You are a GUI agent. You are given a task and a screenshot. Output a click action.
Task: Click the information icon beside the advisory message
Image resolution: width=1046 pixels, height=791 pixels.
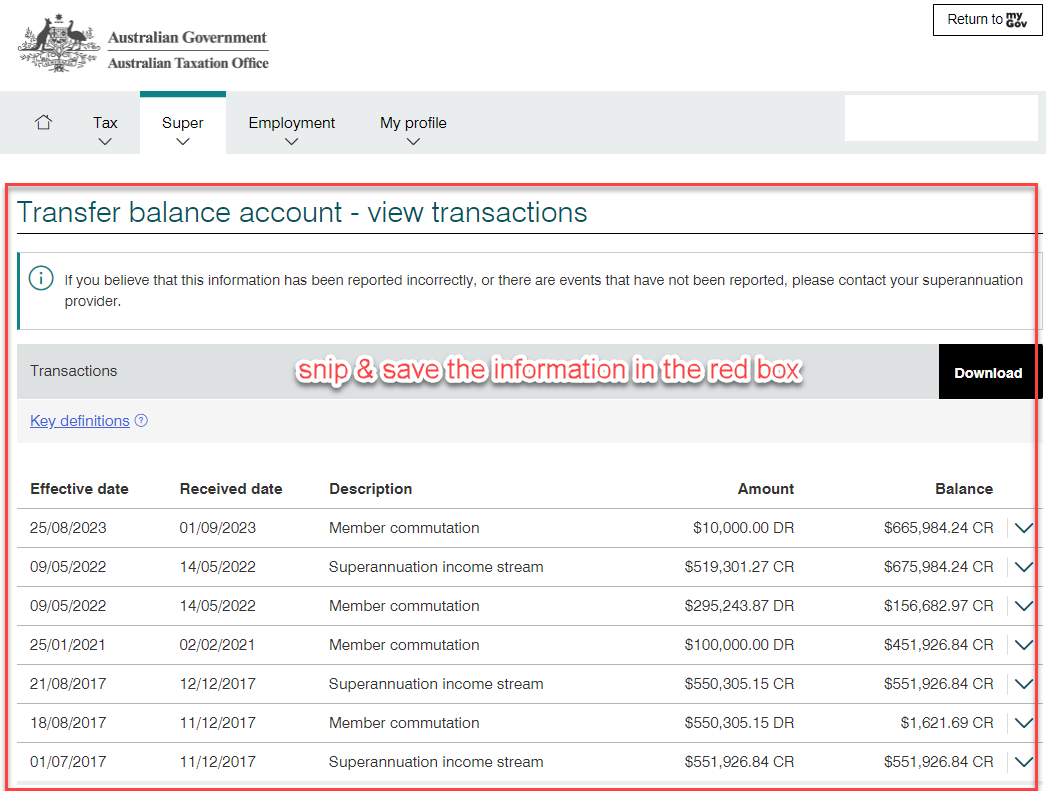pyautogui.click(x=41, y=278)
